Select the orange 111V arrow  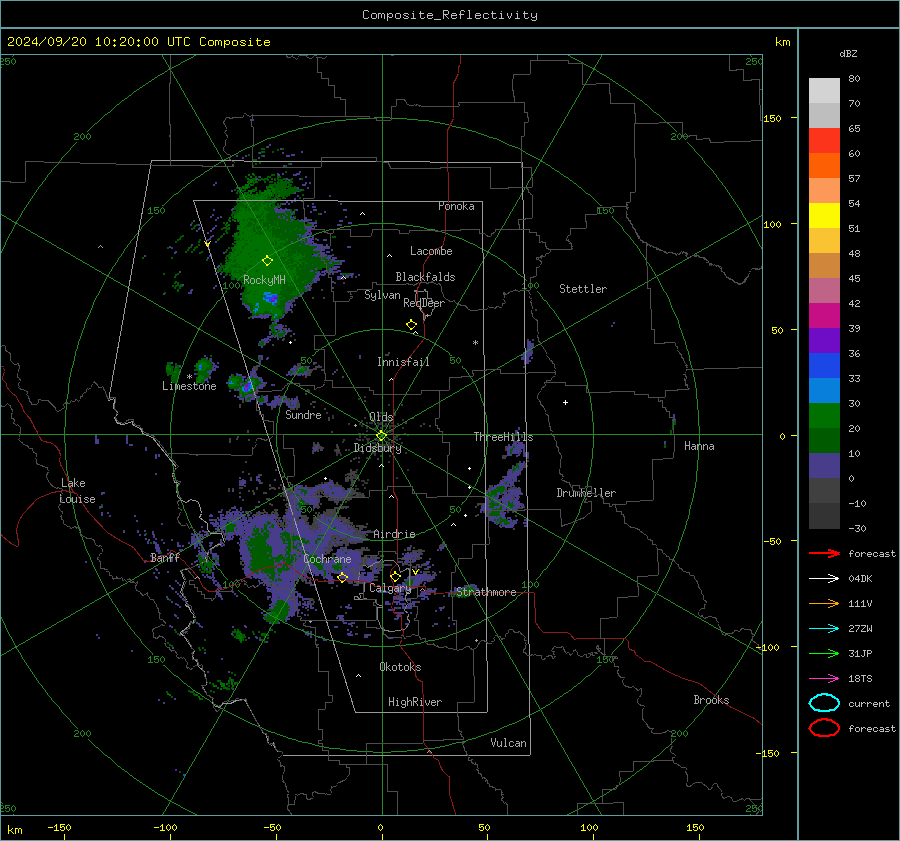point(824,603)
